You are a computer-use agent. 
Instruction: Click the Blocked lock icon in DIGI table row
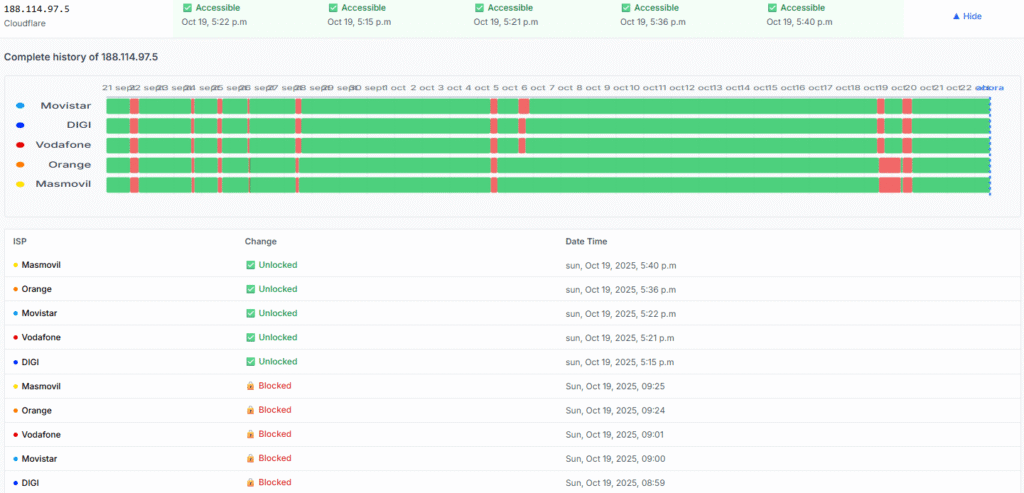(251, 482)
